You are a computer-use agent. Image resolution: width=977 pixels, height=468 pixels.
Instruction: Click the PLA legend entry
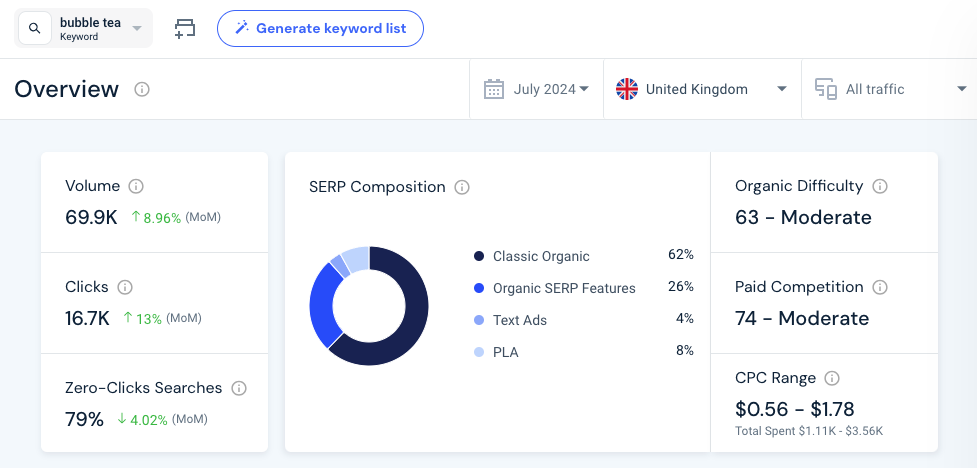pyautogui.click(x=505, y=352)
